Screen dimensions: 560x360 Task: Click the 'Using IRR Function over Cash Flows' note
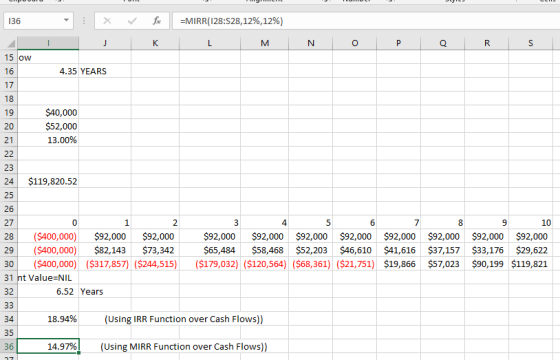[x=184, y=319]
